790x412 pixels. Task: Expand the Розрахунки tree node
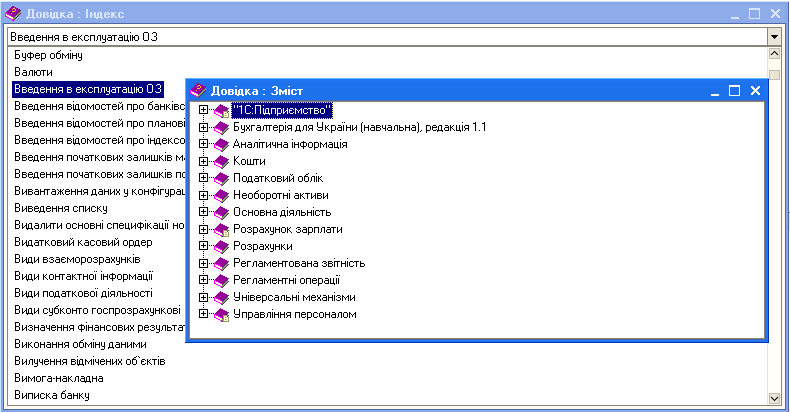coord(203,246)
